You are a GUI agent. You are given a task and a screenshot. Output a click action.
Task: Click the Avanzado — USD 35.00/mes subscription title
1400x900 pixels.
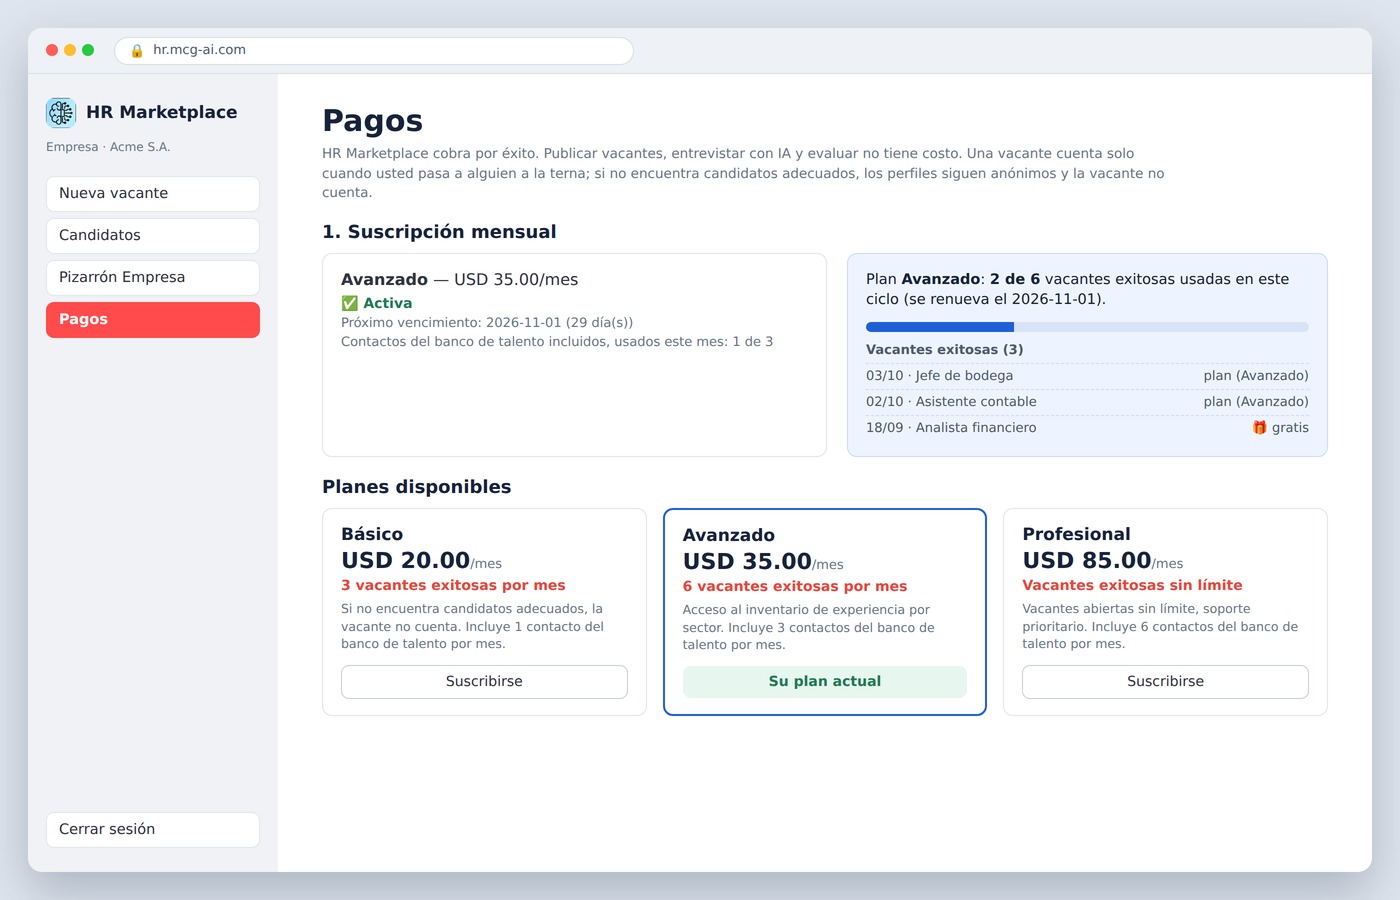coord(460,280)
